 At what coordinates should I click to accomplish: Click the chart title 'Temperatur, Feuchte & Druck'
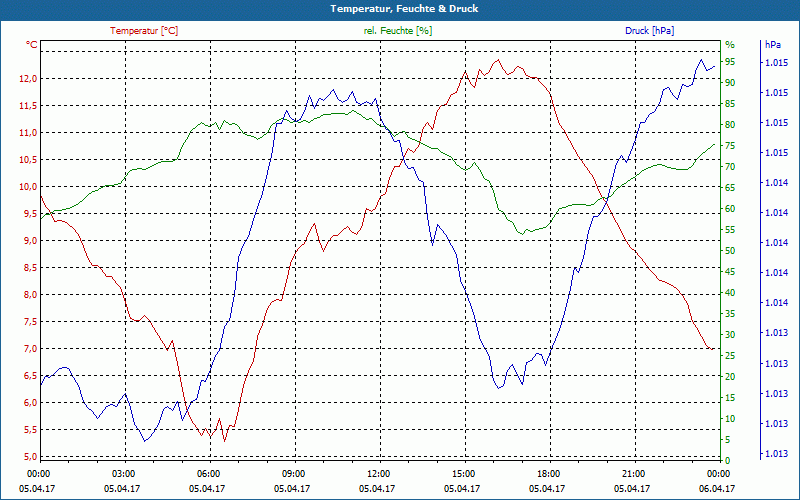click(404, 9)
